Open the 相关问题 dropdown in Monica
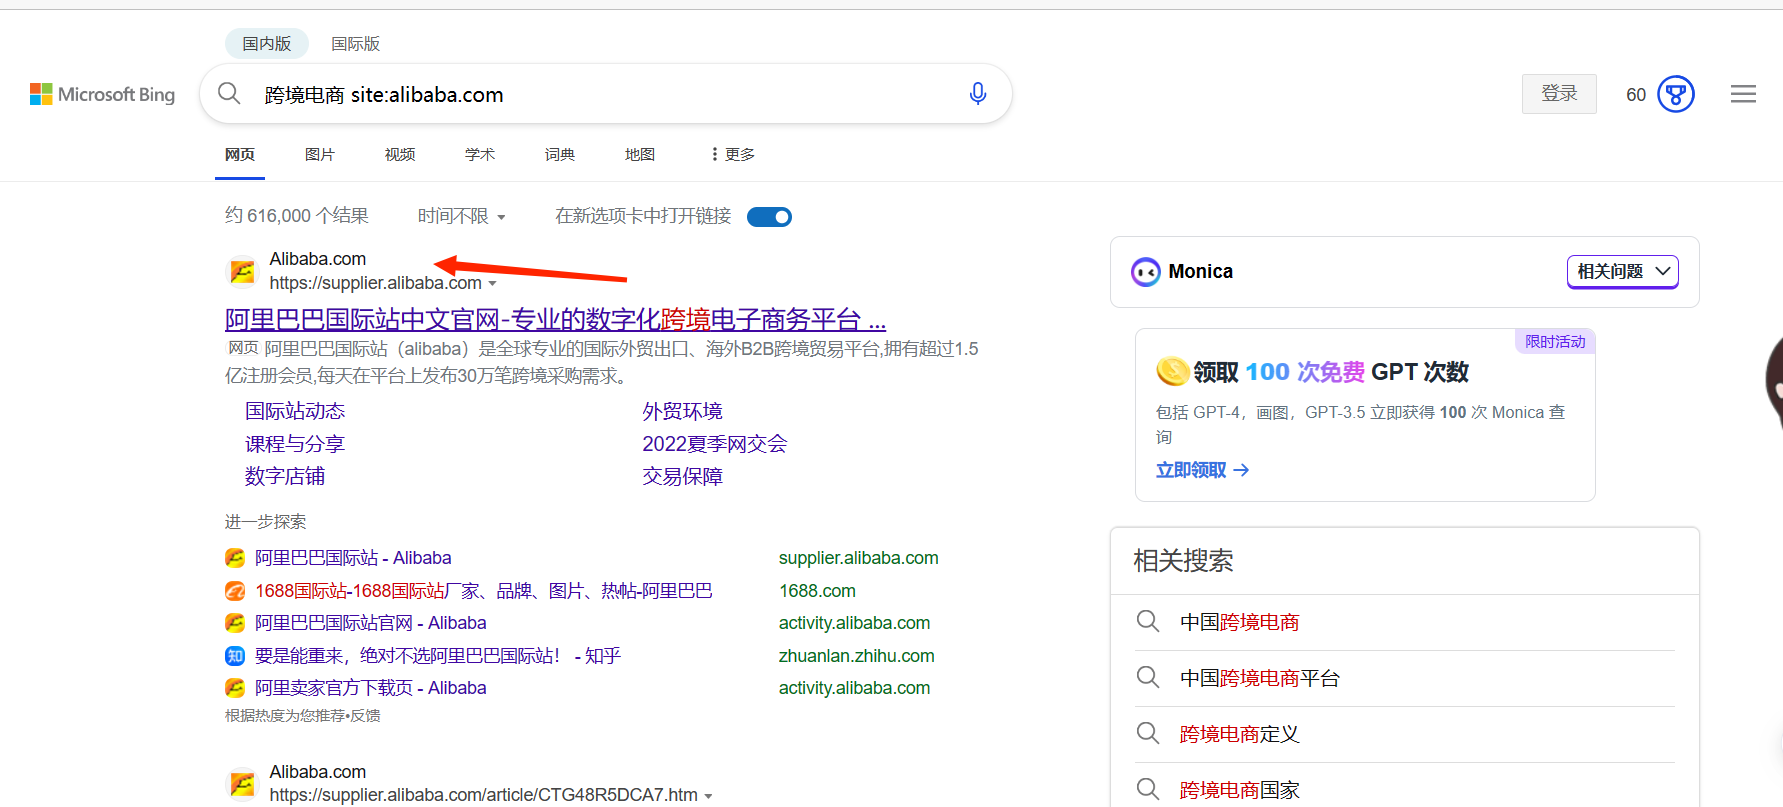1783x807 pixels. pyautogui.click(x=1622, y=272)
